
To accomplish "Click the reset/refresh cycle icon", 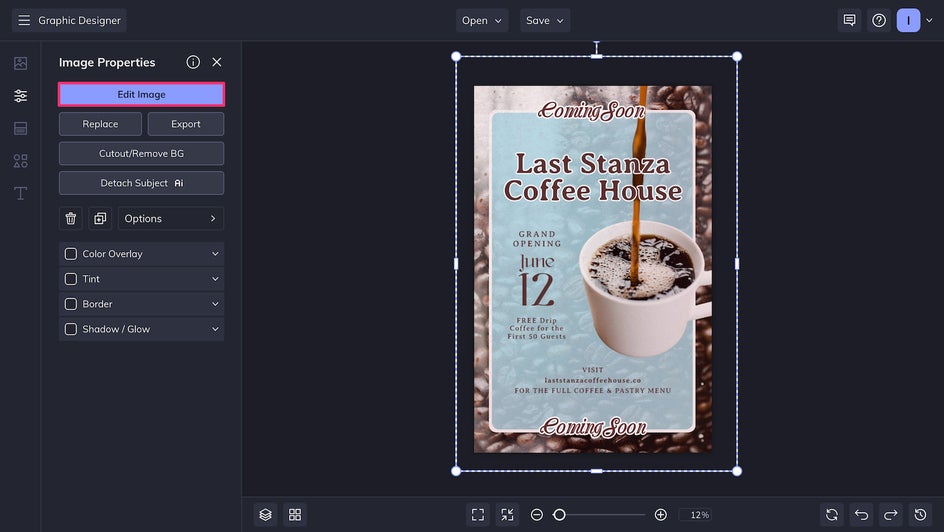I will coord(832,515).
